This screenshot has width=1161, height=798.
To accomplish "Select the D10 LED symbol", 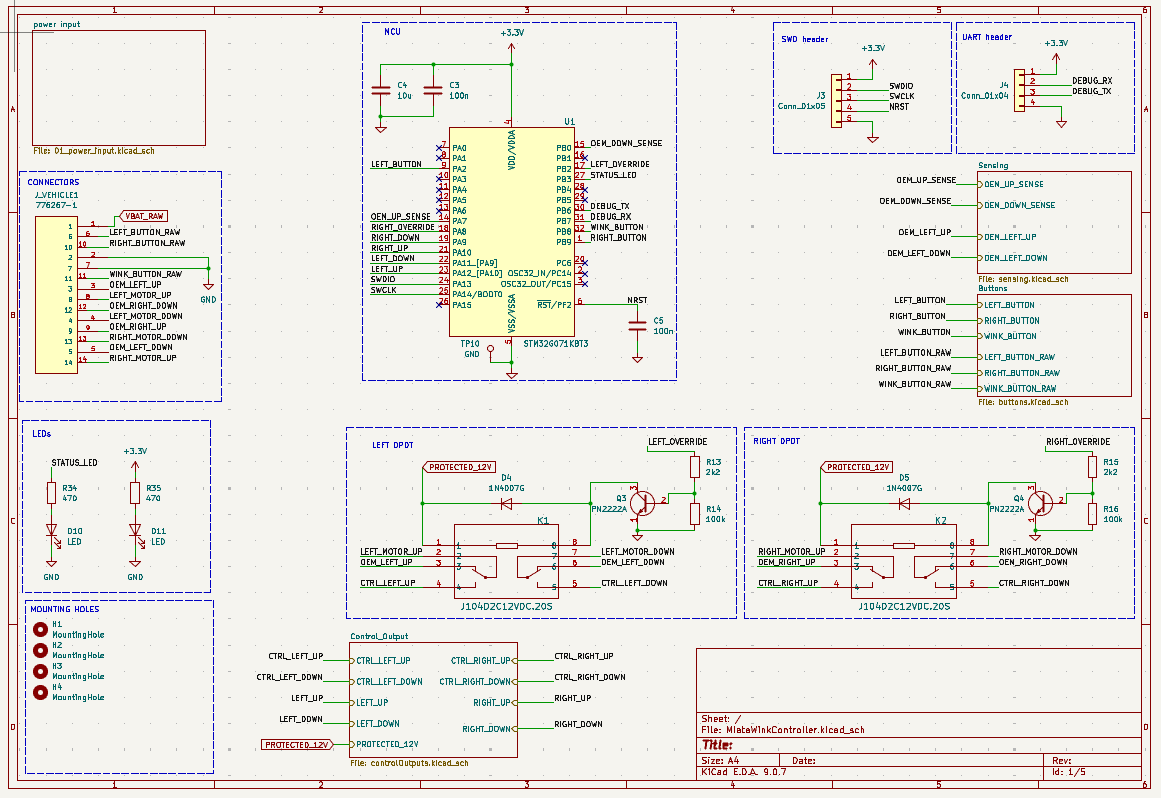I will (52, 531).
